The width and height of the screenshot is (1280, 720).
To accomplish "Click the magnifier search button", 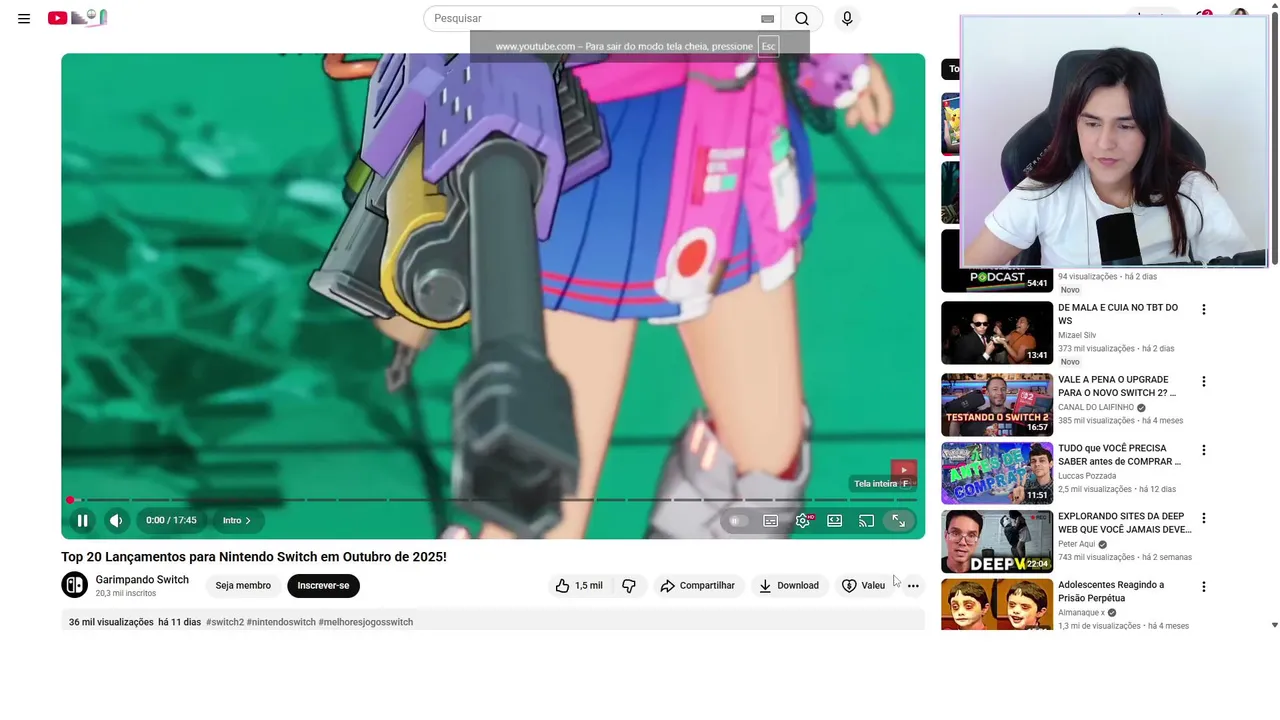I will tap(802, 18).
